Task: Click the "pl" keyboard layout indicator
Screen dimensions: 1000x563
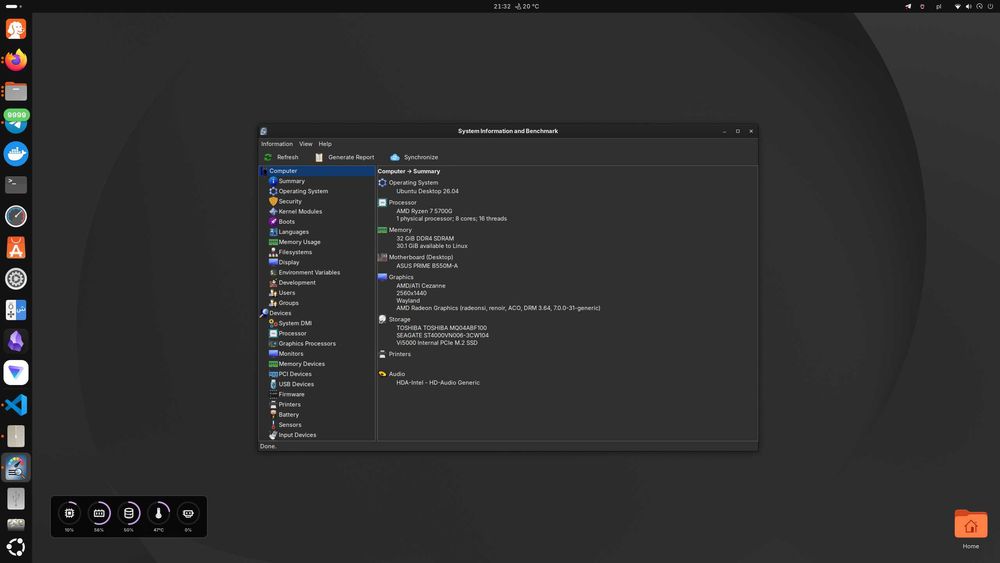Action: click(938, 6)
